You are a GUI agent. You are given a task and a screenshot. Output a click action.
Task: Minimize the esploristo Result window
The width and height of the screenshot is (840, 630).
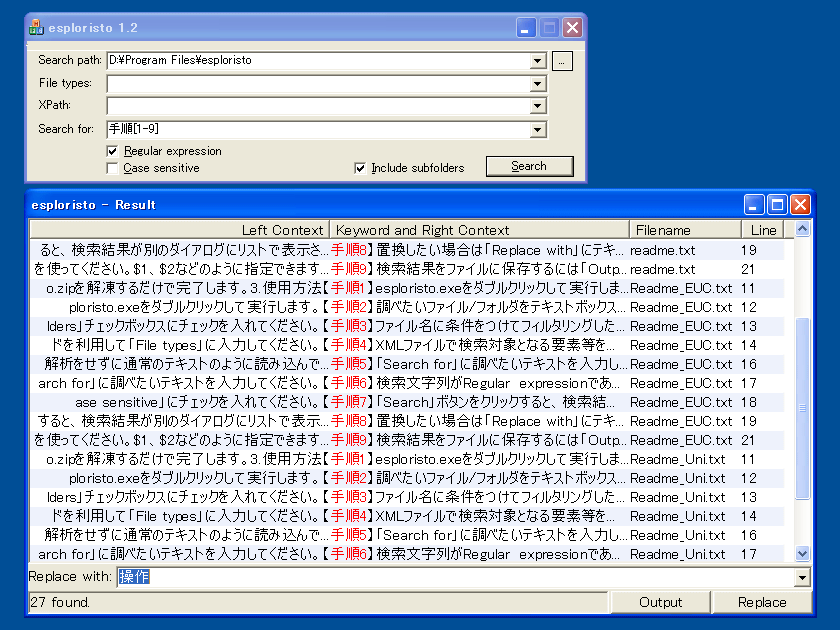pos(753,204)
